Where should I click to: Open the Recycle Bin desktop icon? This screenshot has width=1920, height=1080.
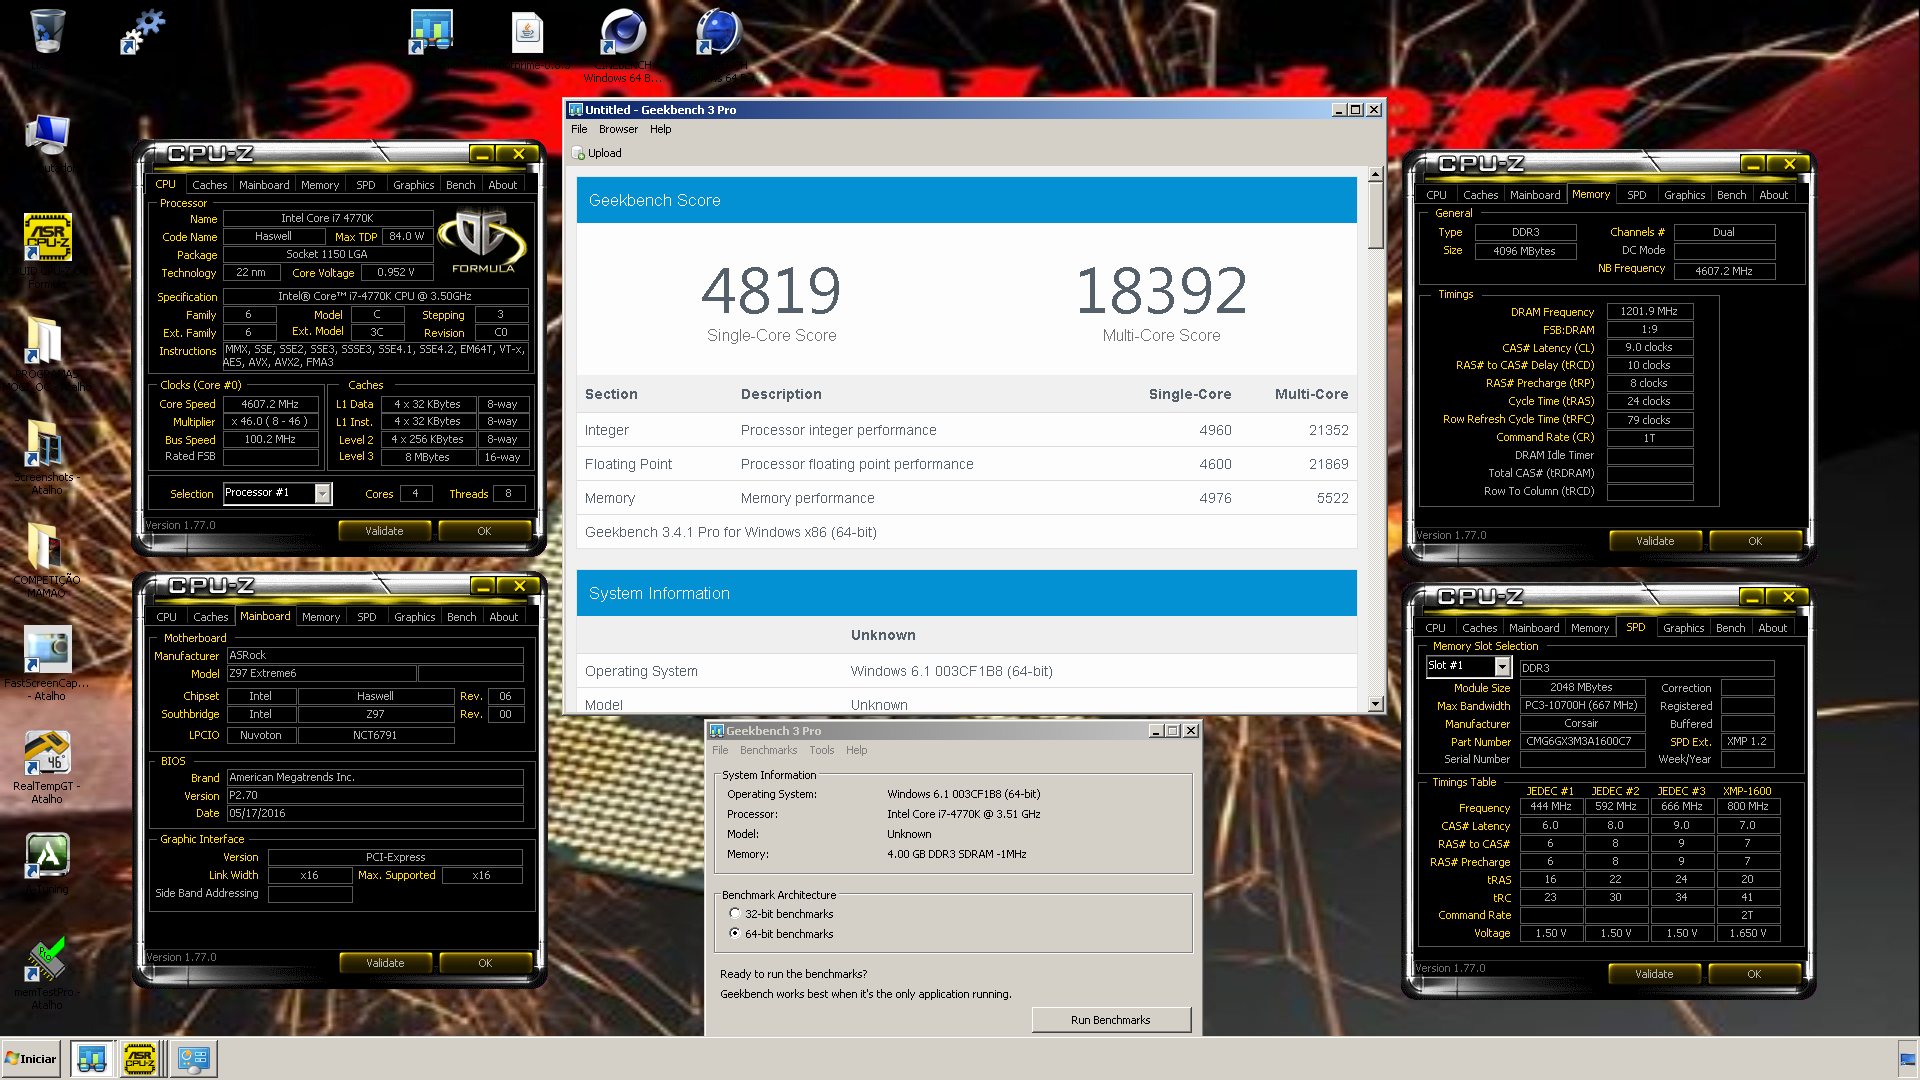[x=46, y=32]
